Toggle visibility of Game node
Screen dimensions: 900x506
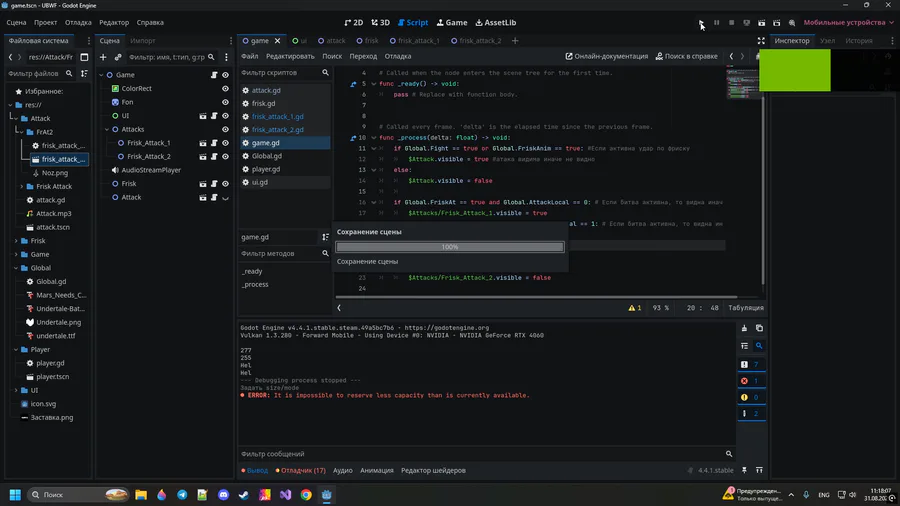click(225, 75)
